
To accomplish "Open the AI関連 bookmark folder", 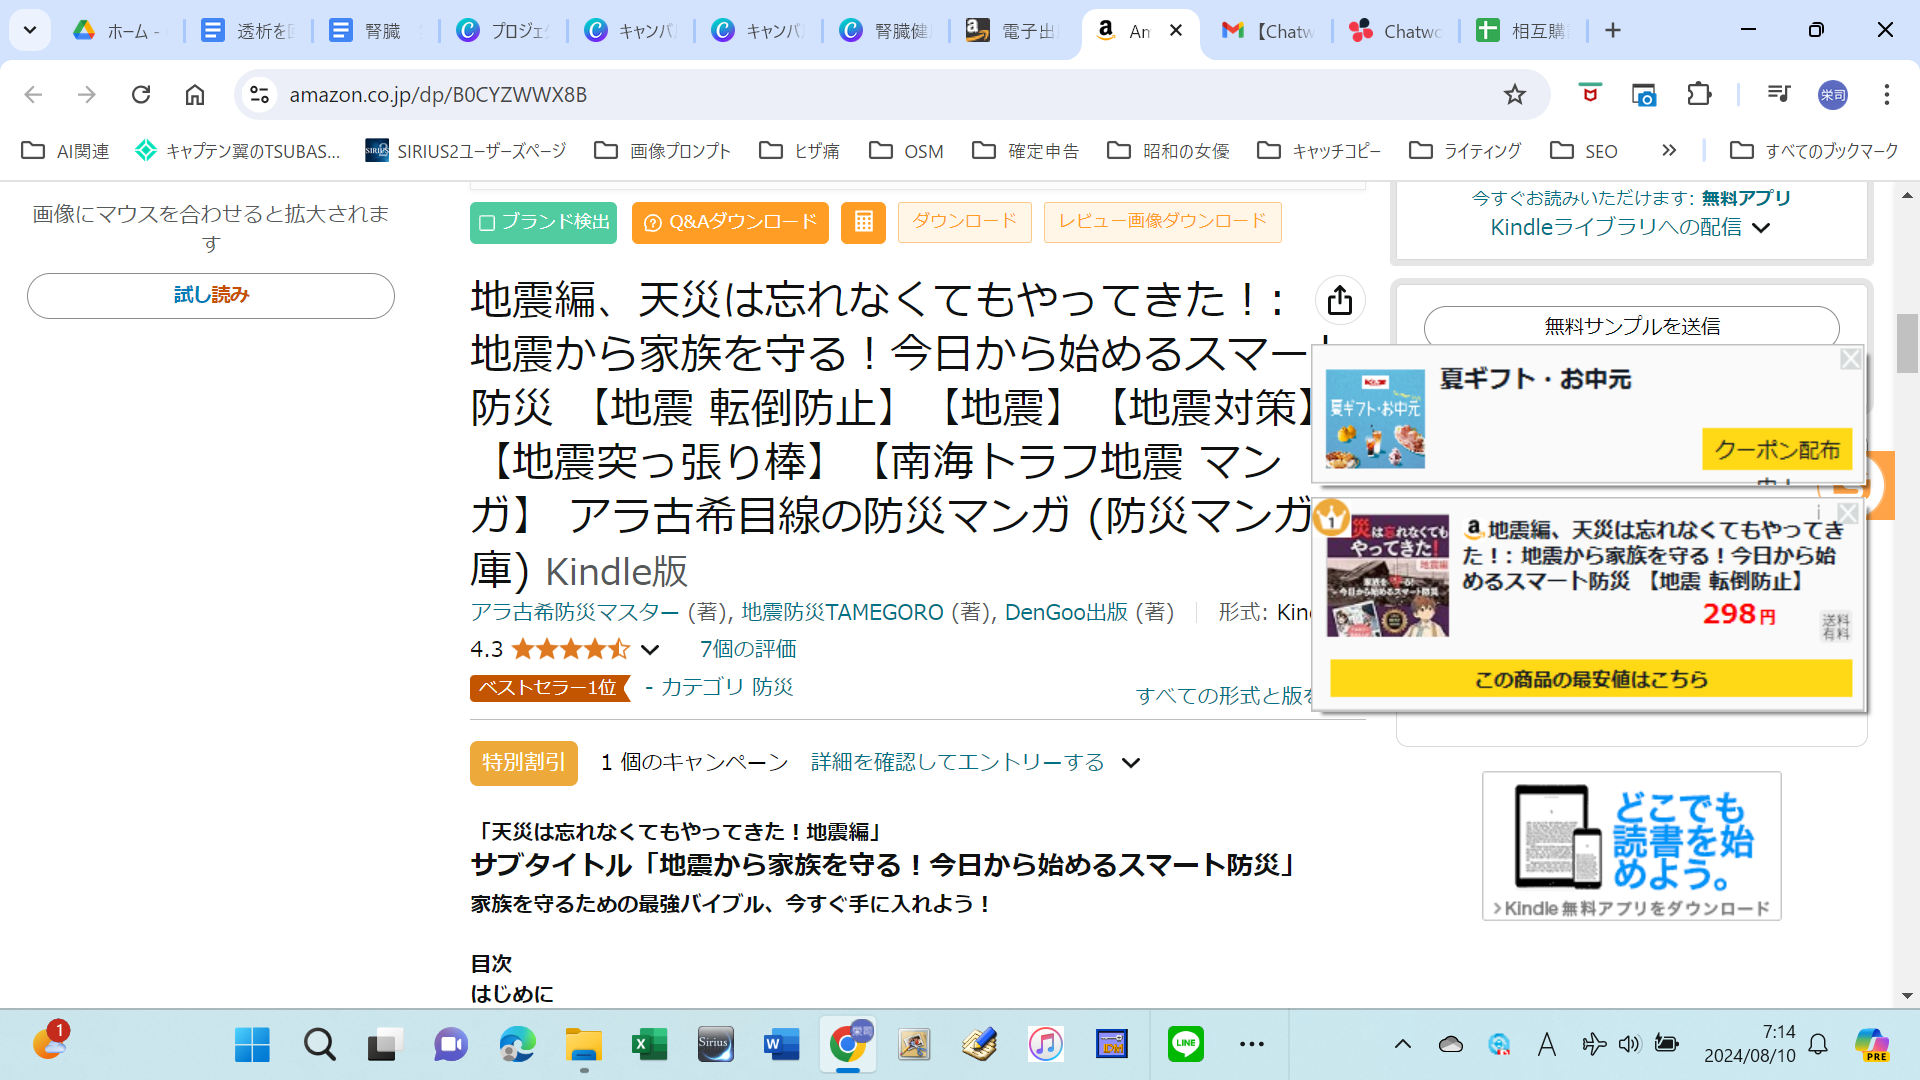I will pos(65,150).
